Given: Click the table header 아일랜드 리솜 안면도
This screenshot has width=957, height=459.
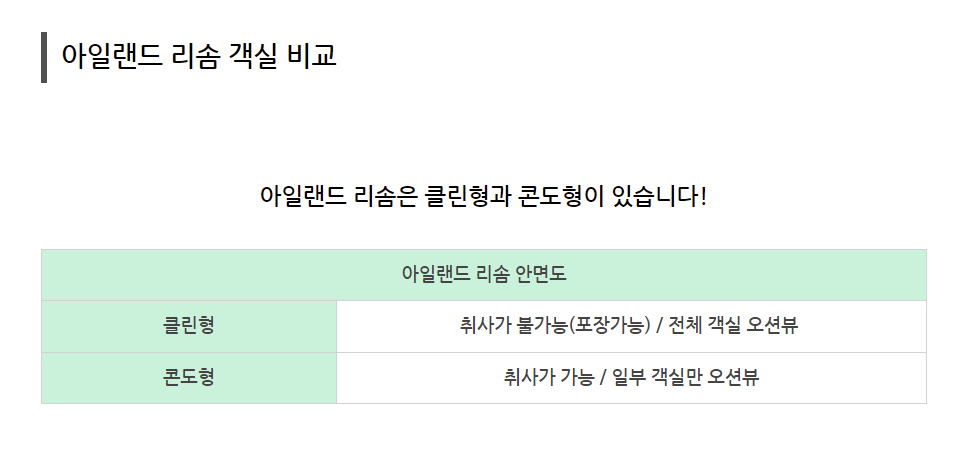Looking at the screenshot, I should pos(484,275).
